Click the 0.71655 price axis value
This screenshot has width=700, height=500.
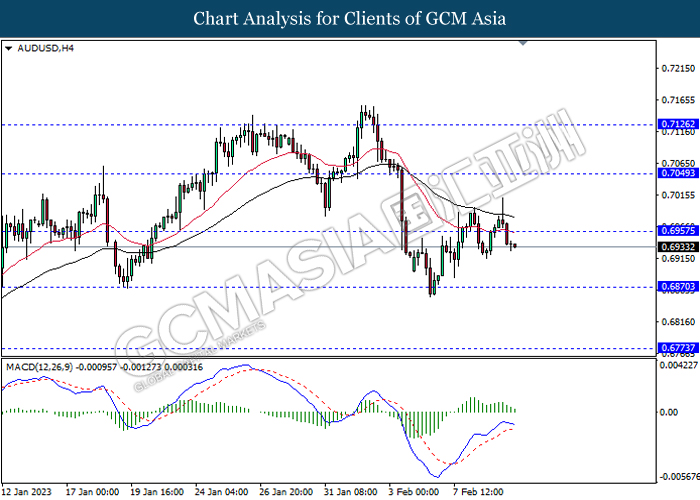[x=678, y=100]
